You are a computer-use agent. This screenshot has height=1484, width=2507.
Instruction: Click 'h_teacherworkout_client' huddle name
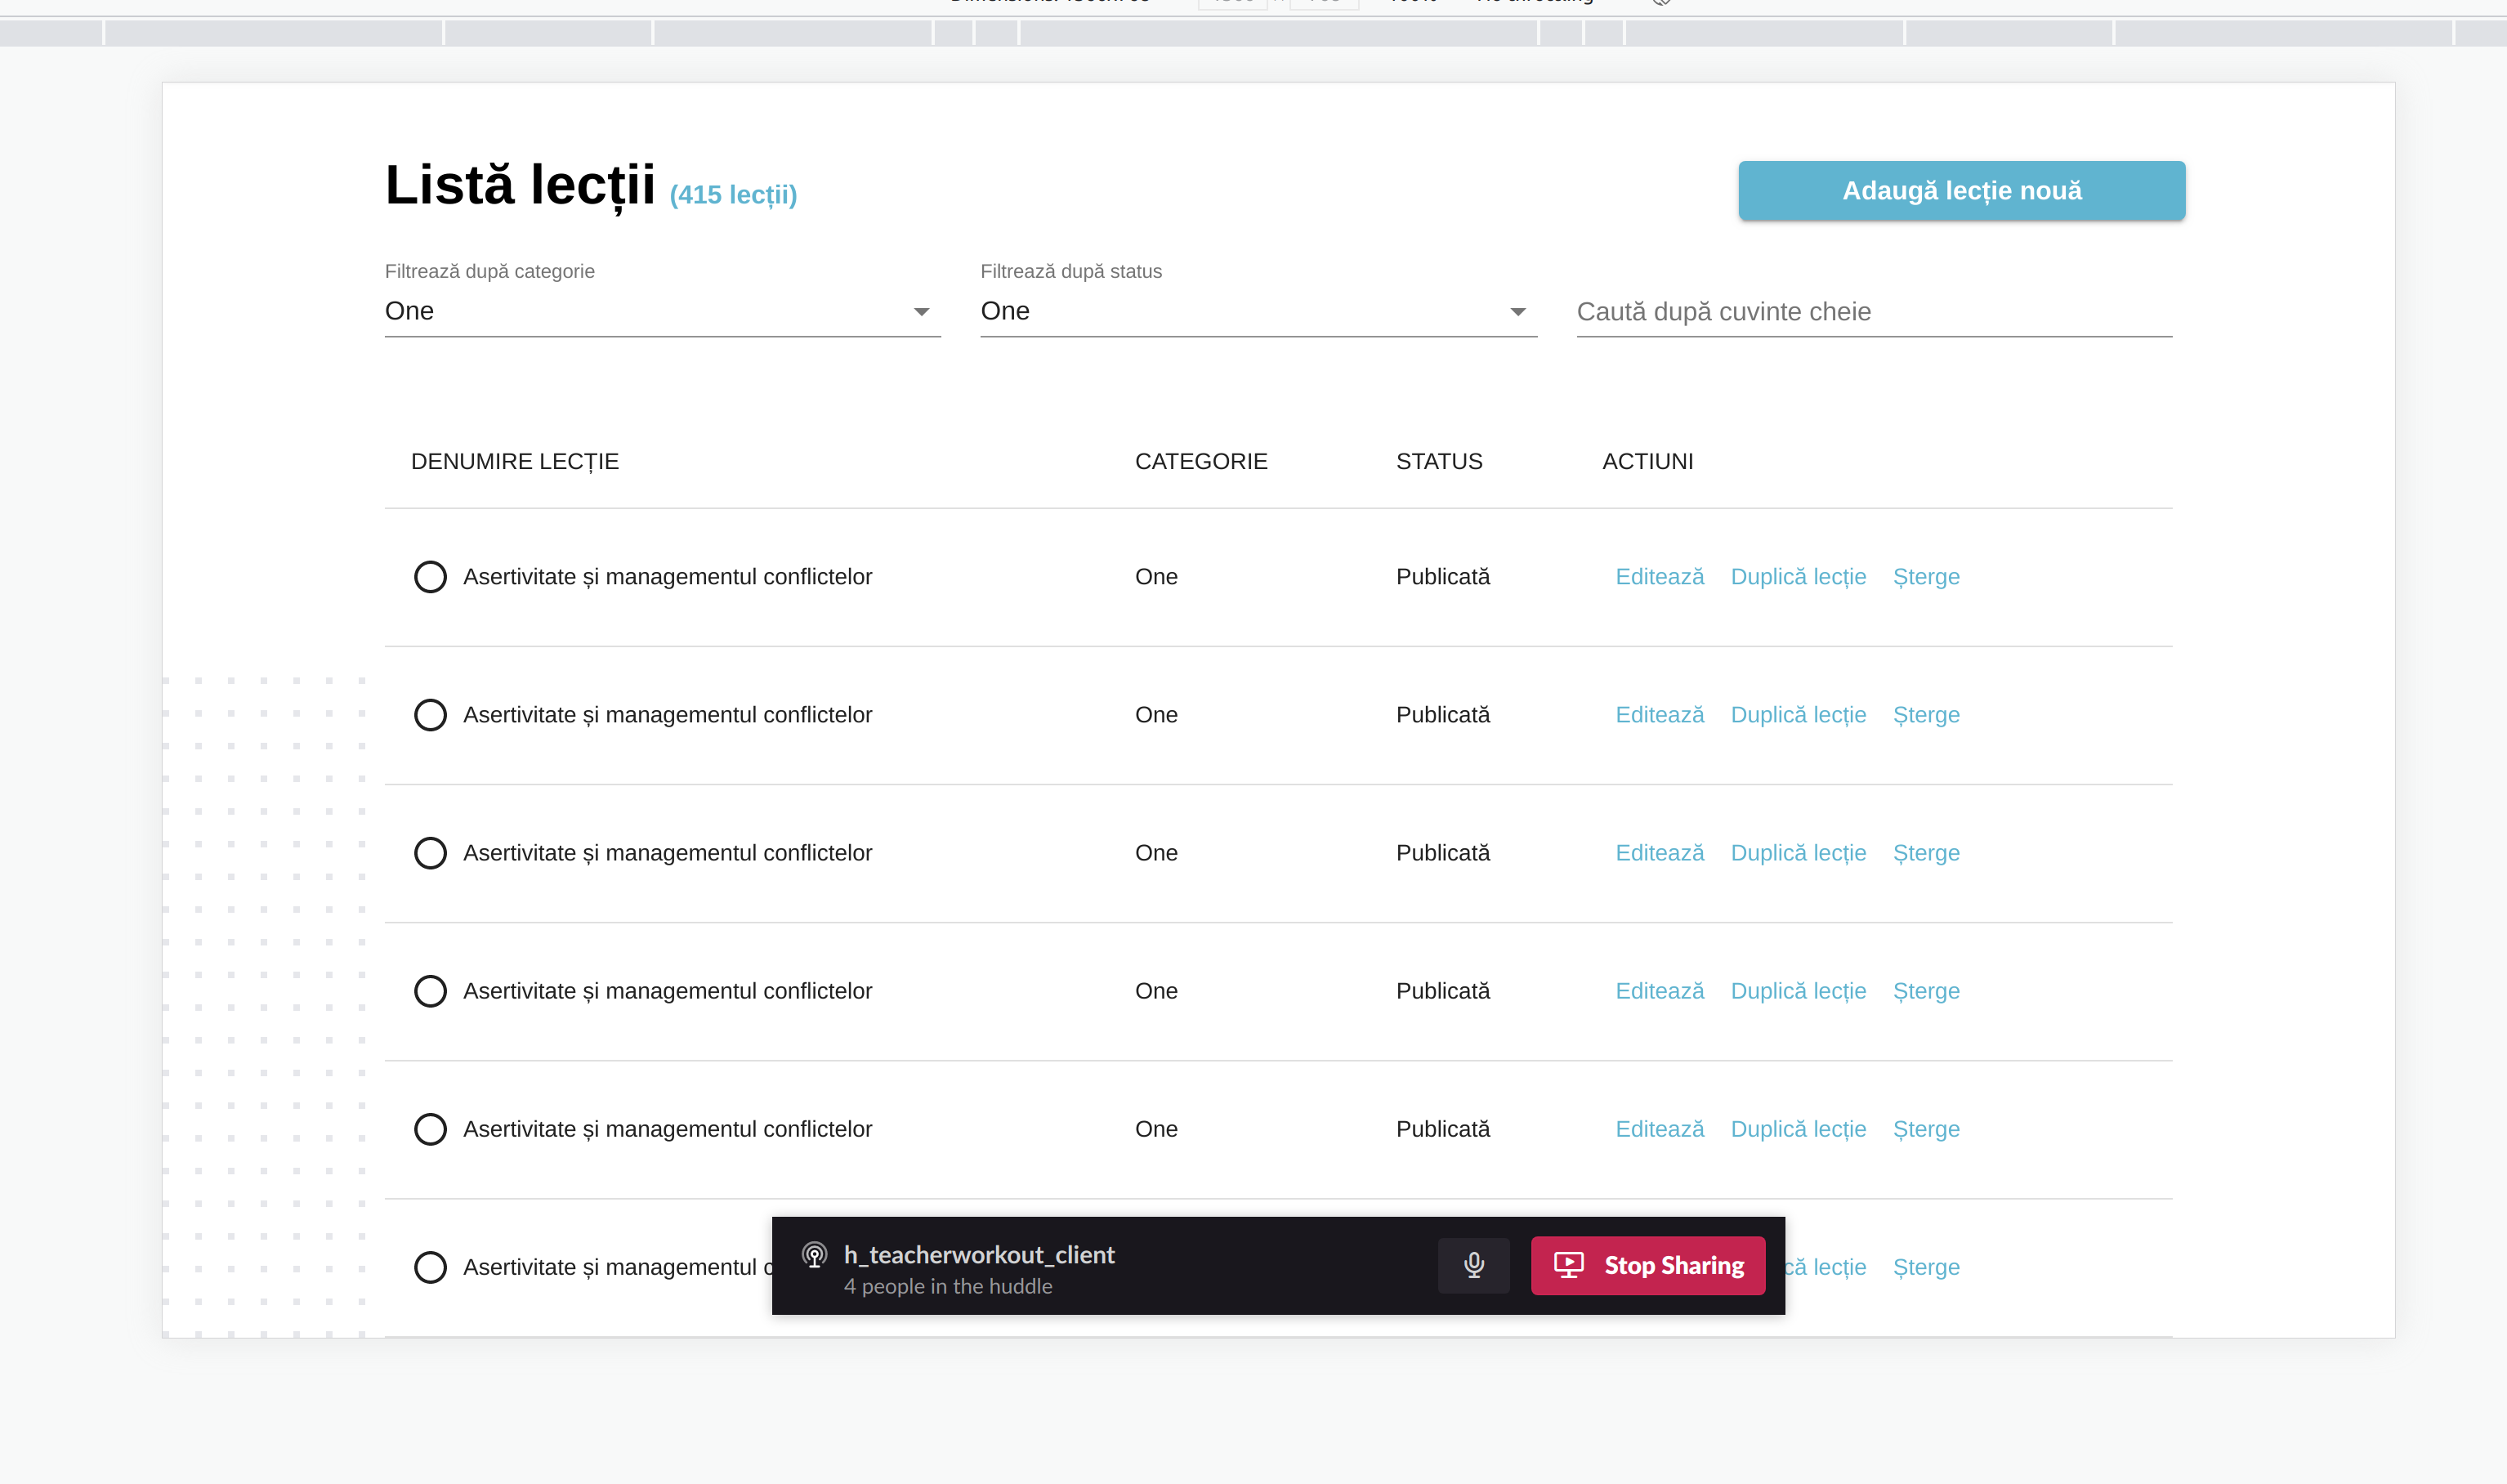click(x=978, y=1254)
